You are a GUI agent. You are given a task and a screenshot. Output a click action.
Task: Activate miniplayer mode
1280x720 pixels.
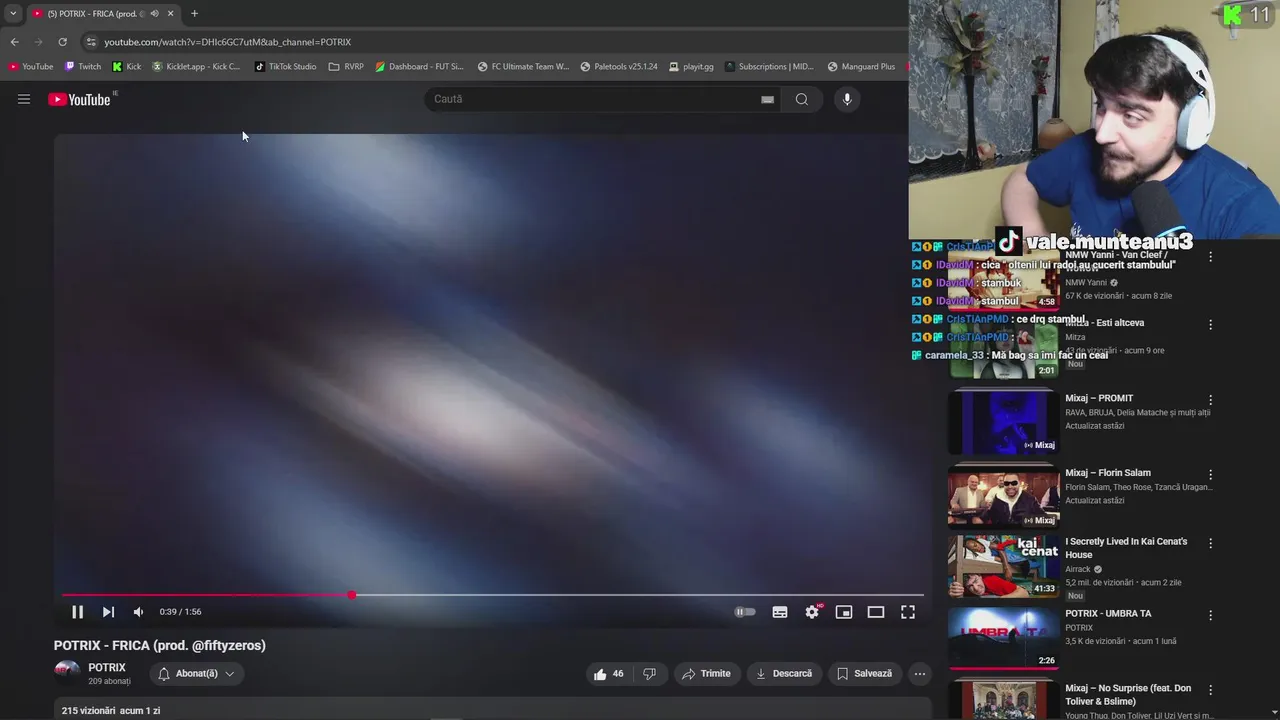click(x=844, y=612)
